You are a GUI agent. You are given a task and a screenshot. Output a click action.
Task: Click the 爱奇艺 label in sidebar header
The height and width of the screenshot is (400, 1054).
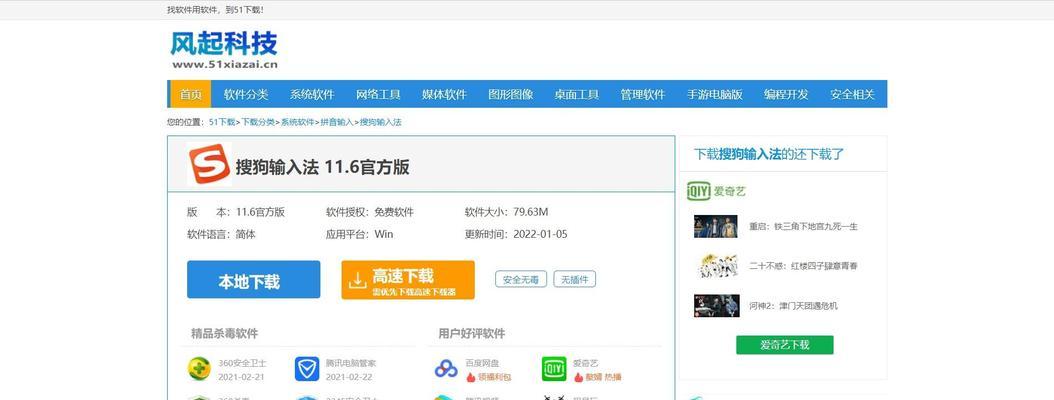pyautogui.click(x=730, y=192)
